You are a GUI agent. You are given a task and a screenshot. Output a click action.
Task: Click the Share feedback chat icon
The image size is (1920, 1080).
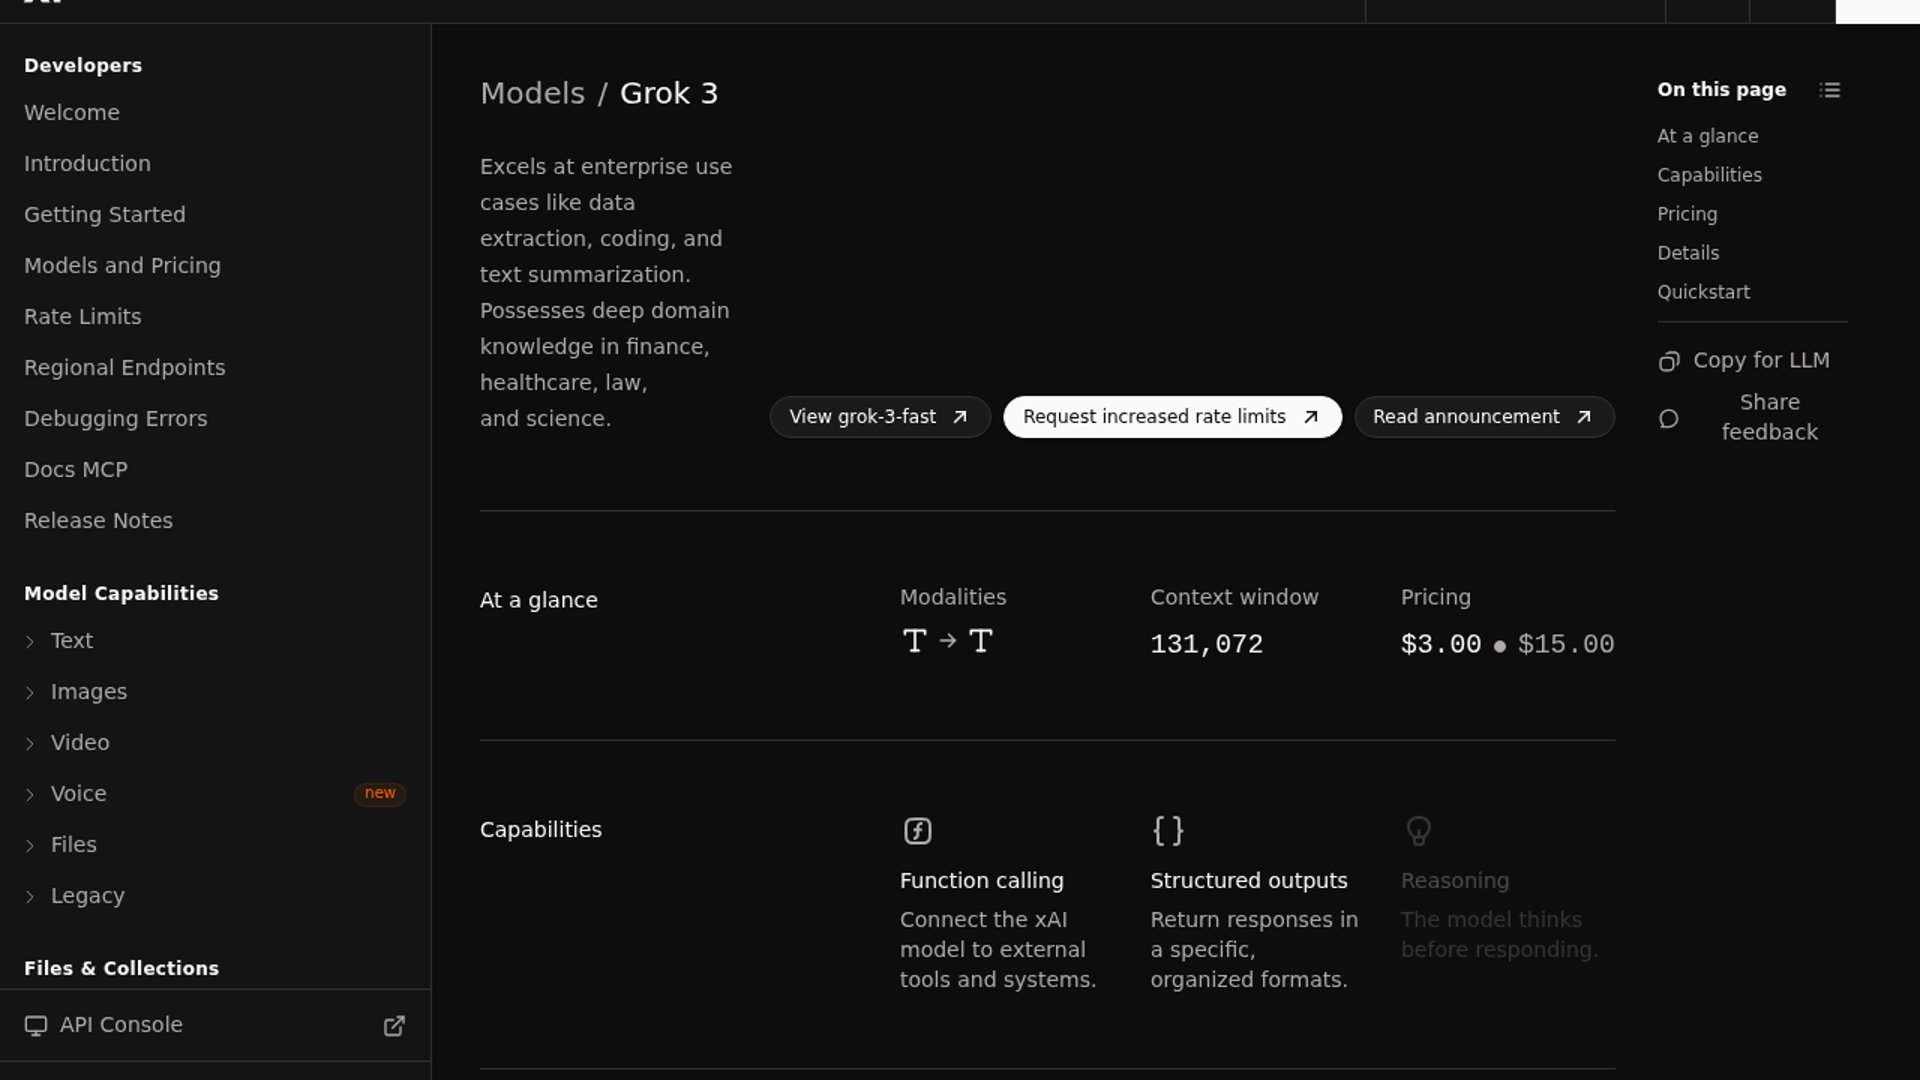(x=1668, y=418)
